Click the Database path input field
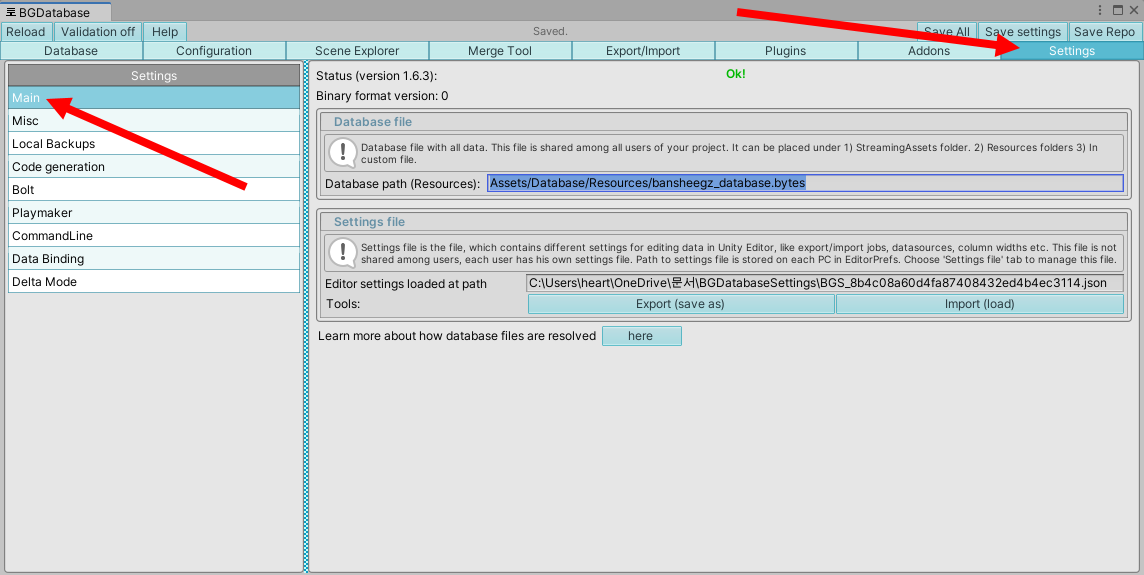This screenshot has width=1144, height=575. [805, 183]
